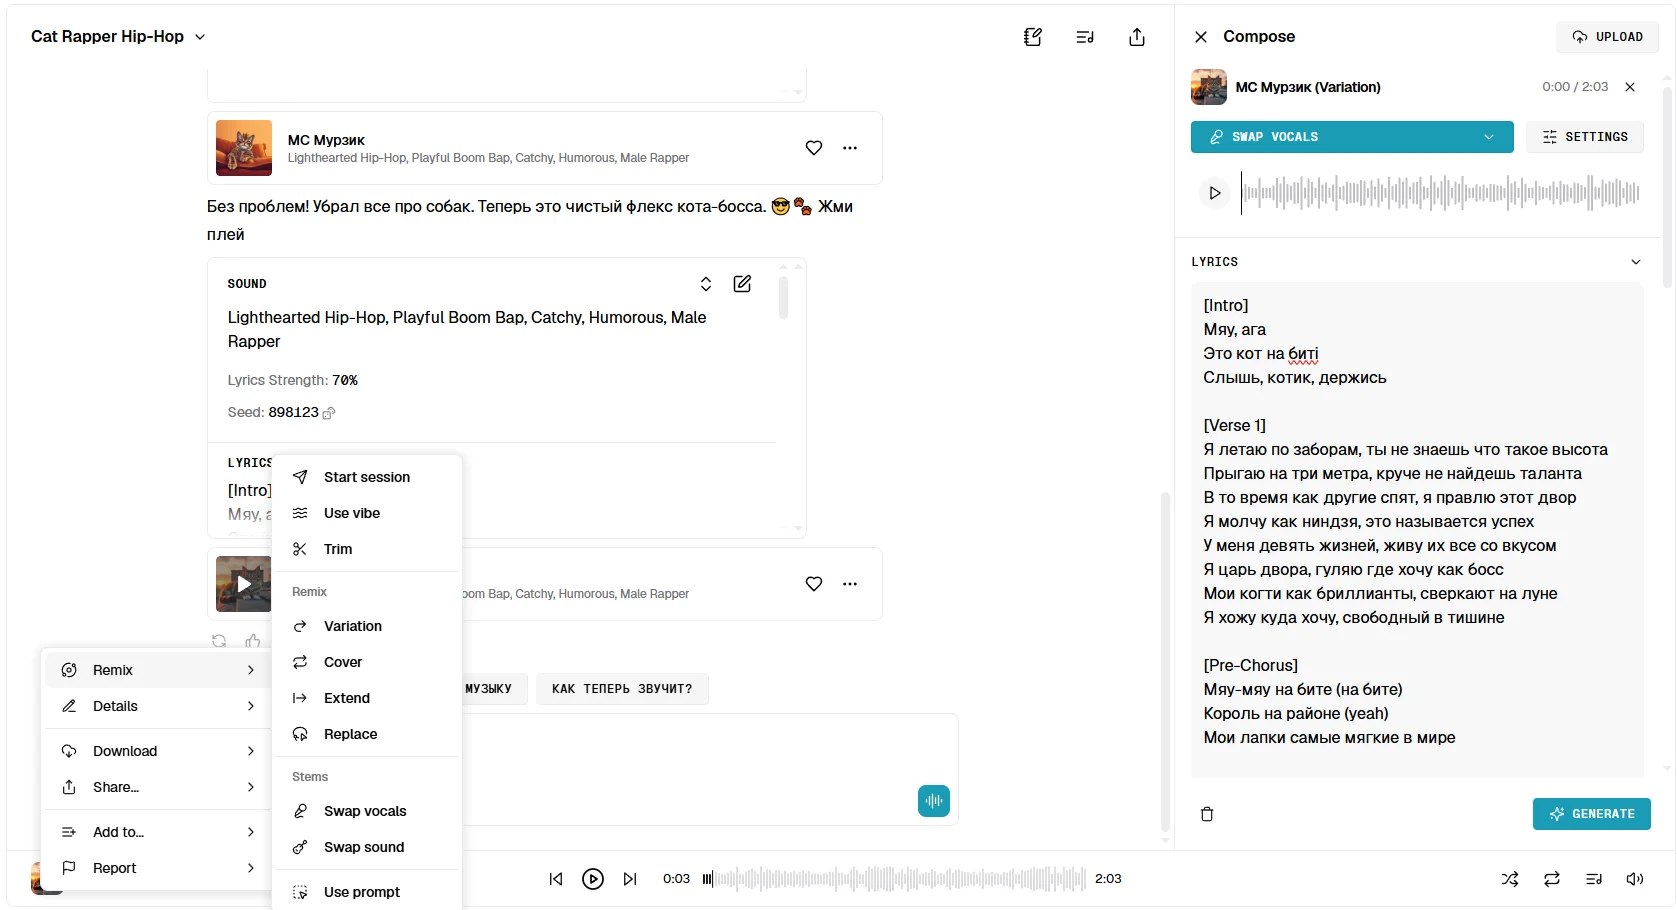Screen dimensions: 1677x910
Task: Expand the Remix submenu
Action: (x=157, y=670)
